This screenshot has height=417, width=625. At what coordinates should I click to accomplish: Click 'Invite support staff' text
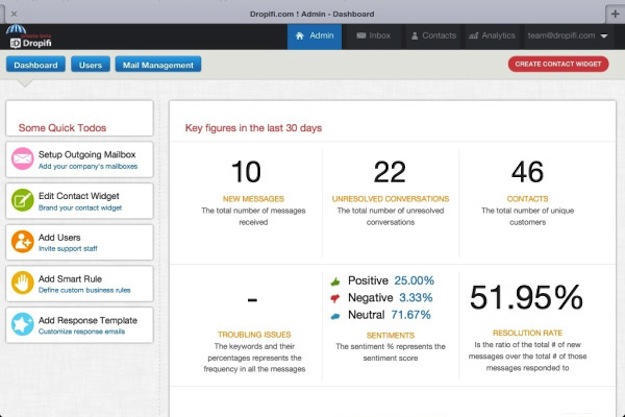point(68,249)
